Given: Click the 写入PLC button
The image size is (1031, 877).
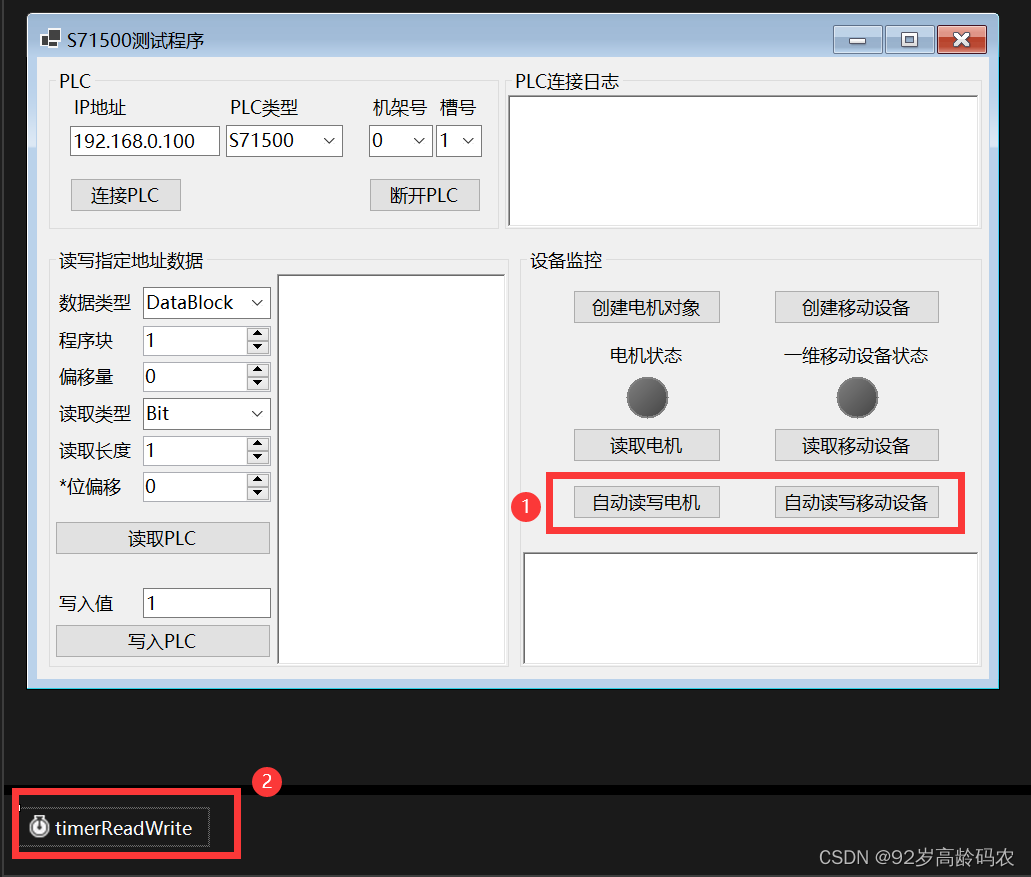Looking at the screenshot, I should click(162, 641).
